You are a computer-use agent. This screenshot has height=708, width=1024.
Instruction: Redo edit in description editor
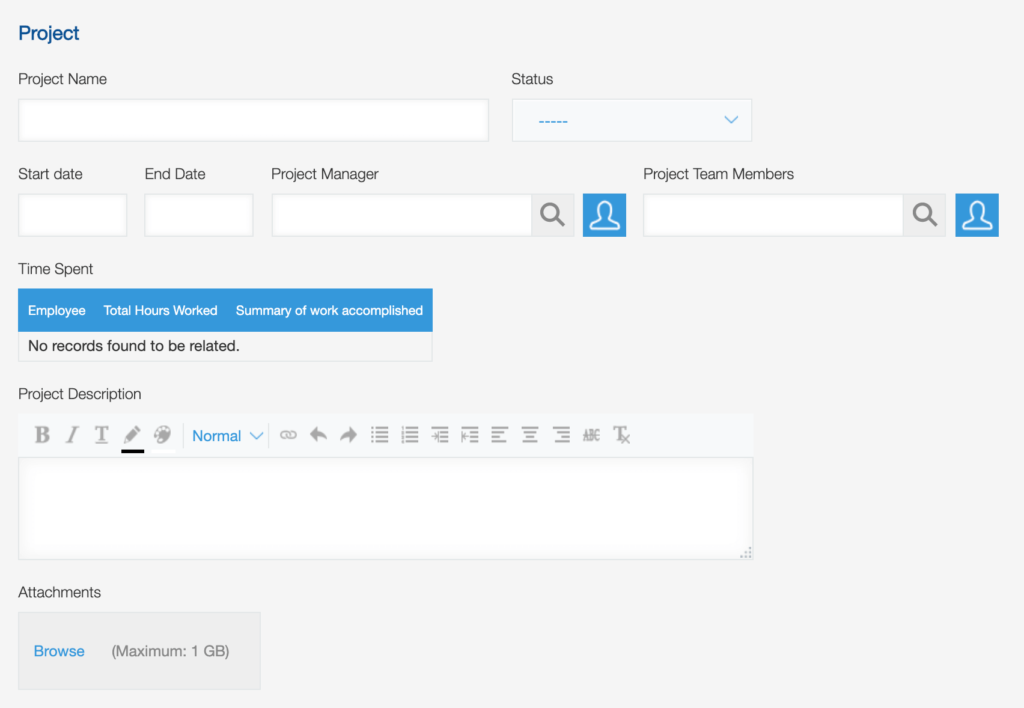[349, 435]
